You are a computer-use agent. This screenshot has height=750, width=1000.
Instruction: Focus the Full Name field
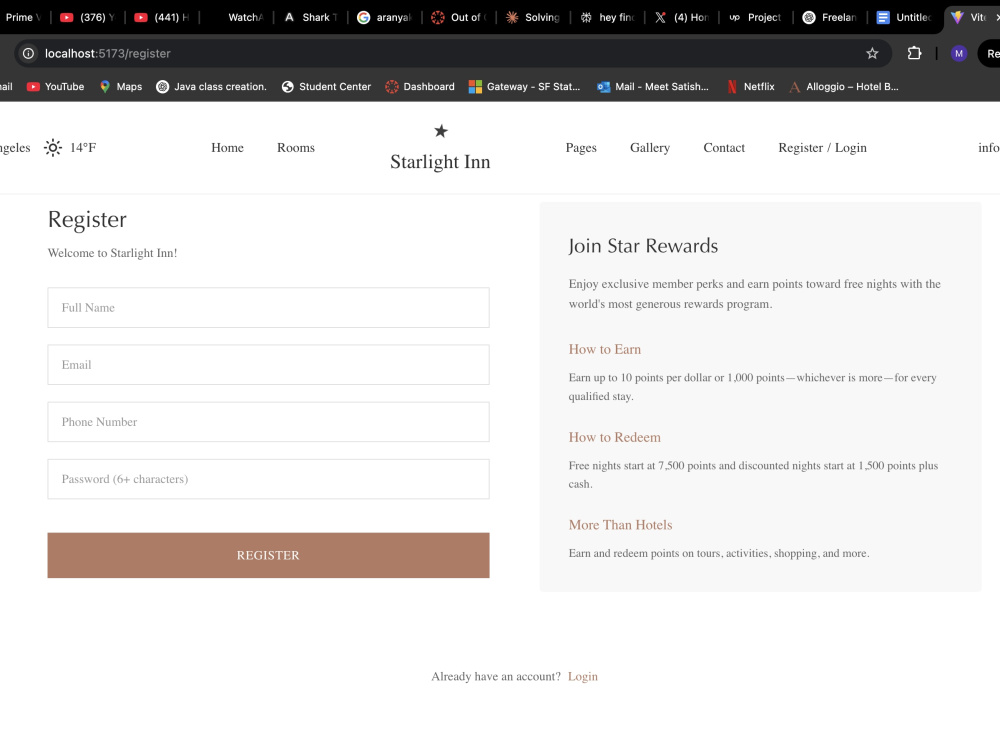pos(268,308)
